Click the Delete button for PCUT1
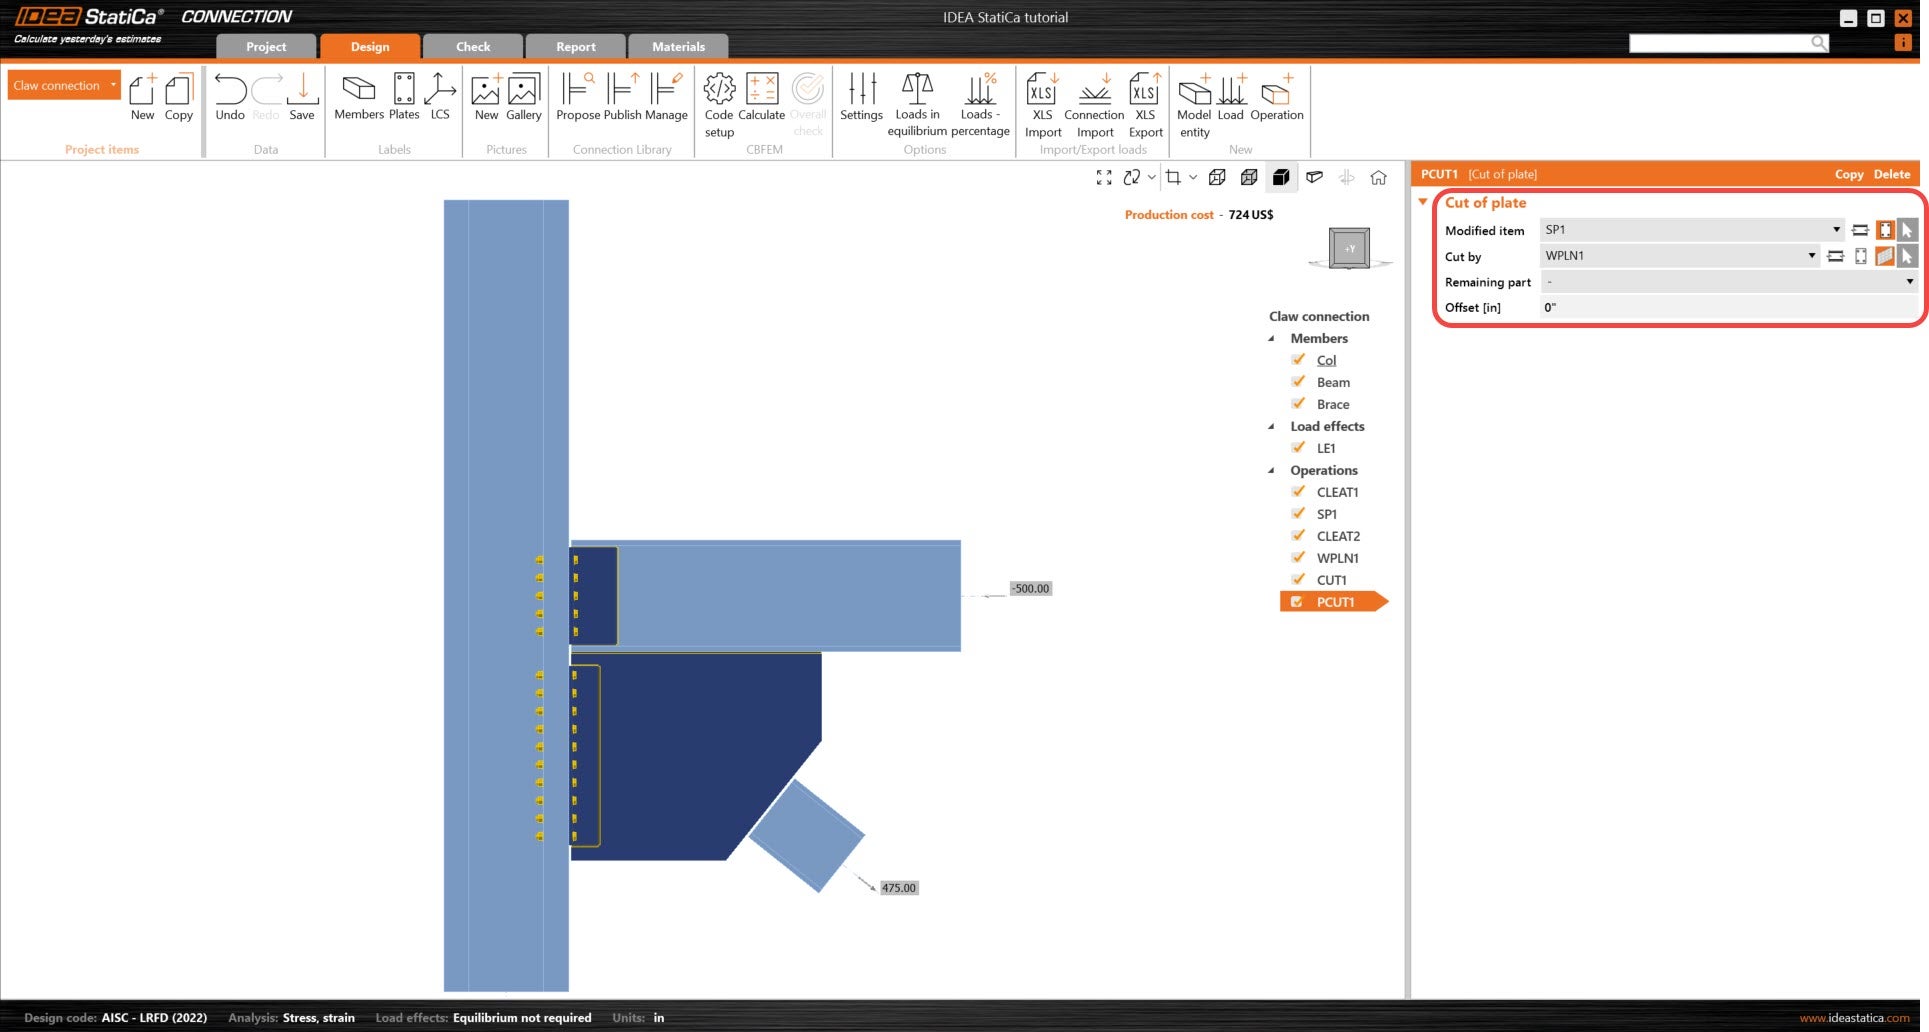The image size is (1929, 1032). (1891, 174)
